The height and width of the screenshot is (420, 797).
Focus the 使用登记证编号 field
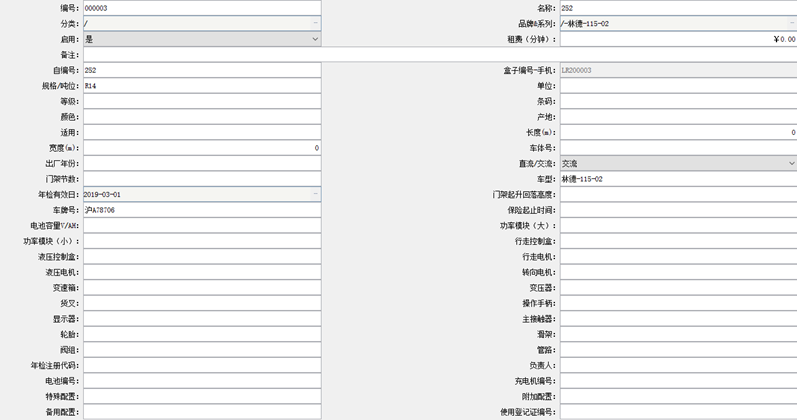(677, 412)
